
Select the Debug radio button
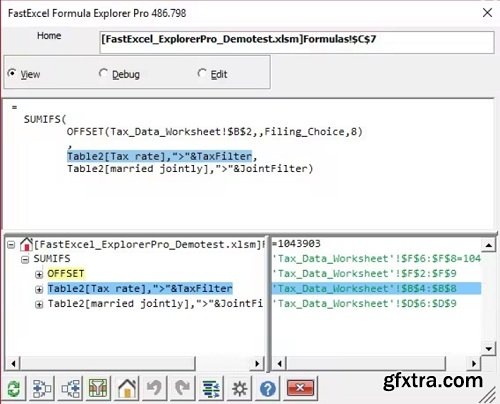pos(103,73)
